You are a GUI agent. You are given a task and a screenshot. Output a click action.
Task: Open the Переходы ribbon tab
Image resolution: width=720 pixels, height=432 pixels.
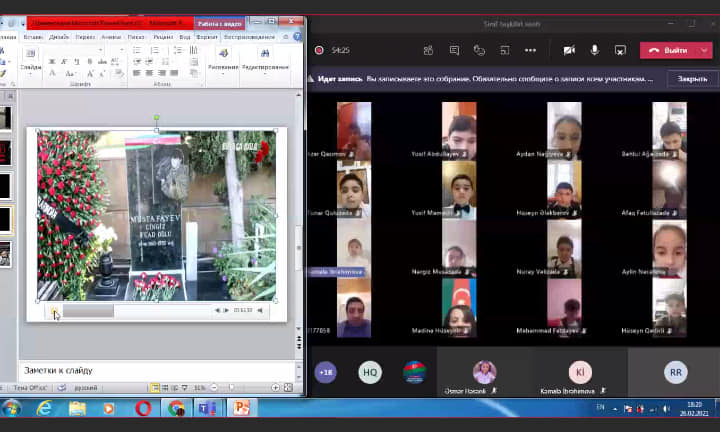pos(85,37)
